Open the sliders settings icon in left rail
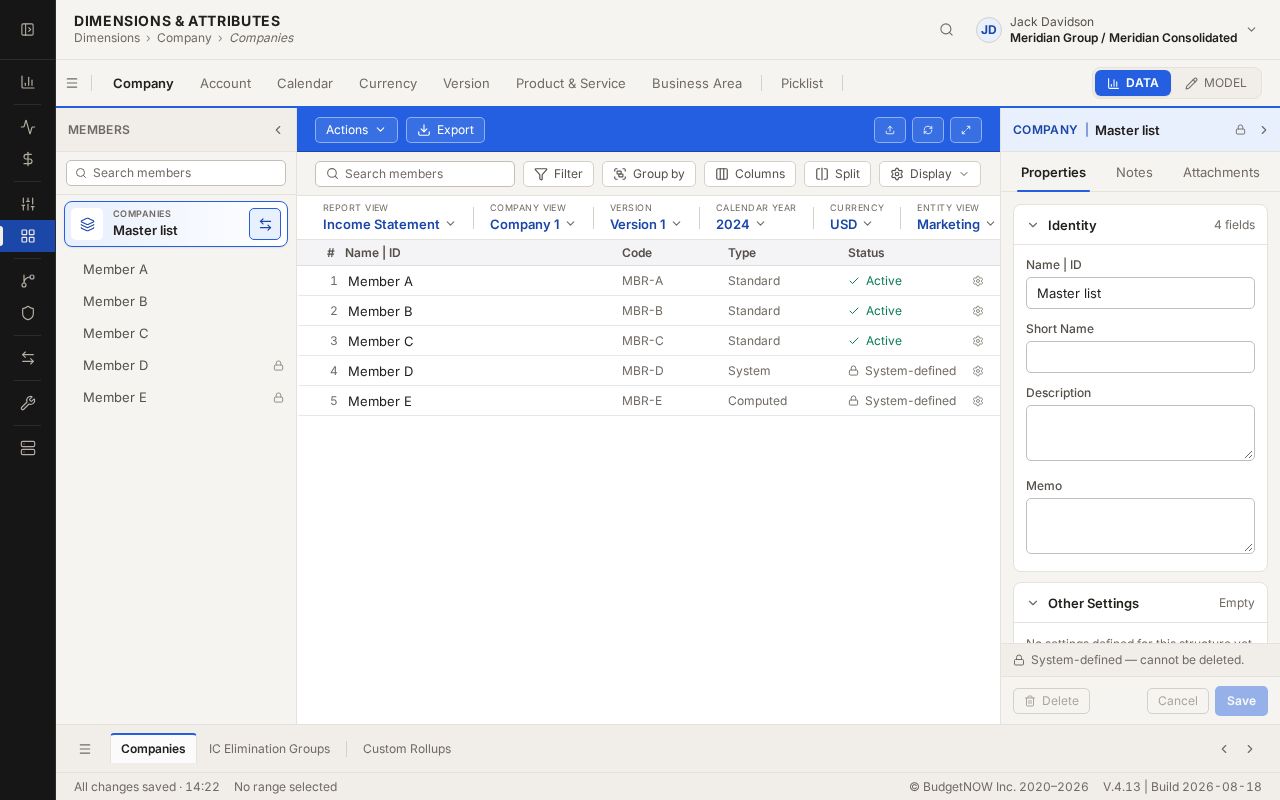This screenshot has width=1280, height=800. click(28, 204)
